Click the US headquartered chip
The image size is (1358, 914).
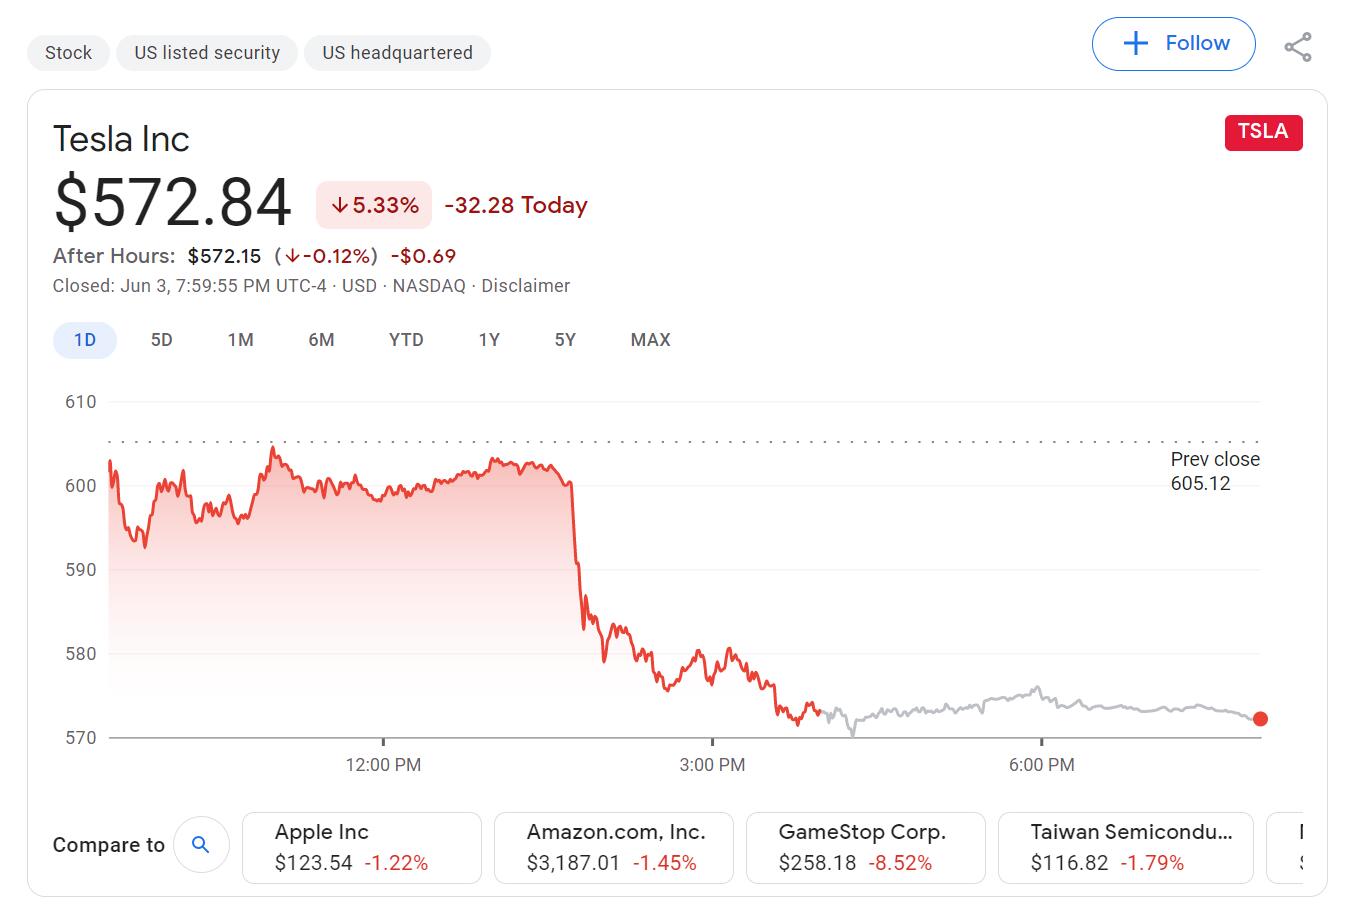[397, 53]
